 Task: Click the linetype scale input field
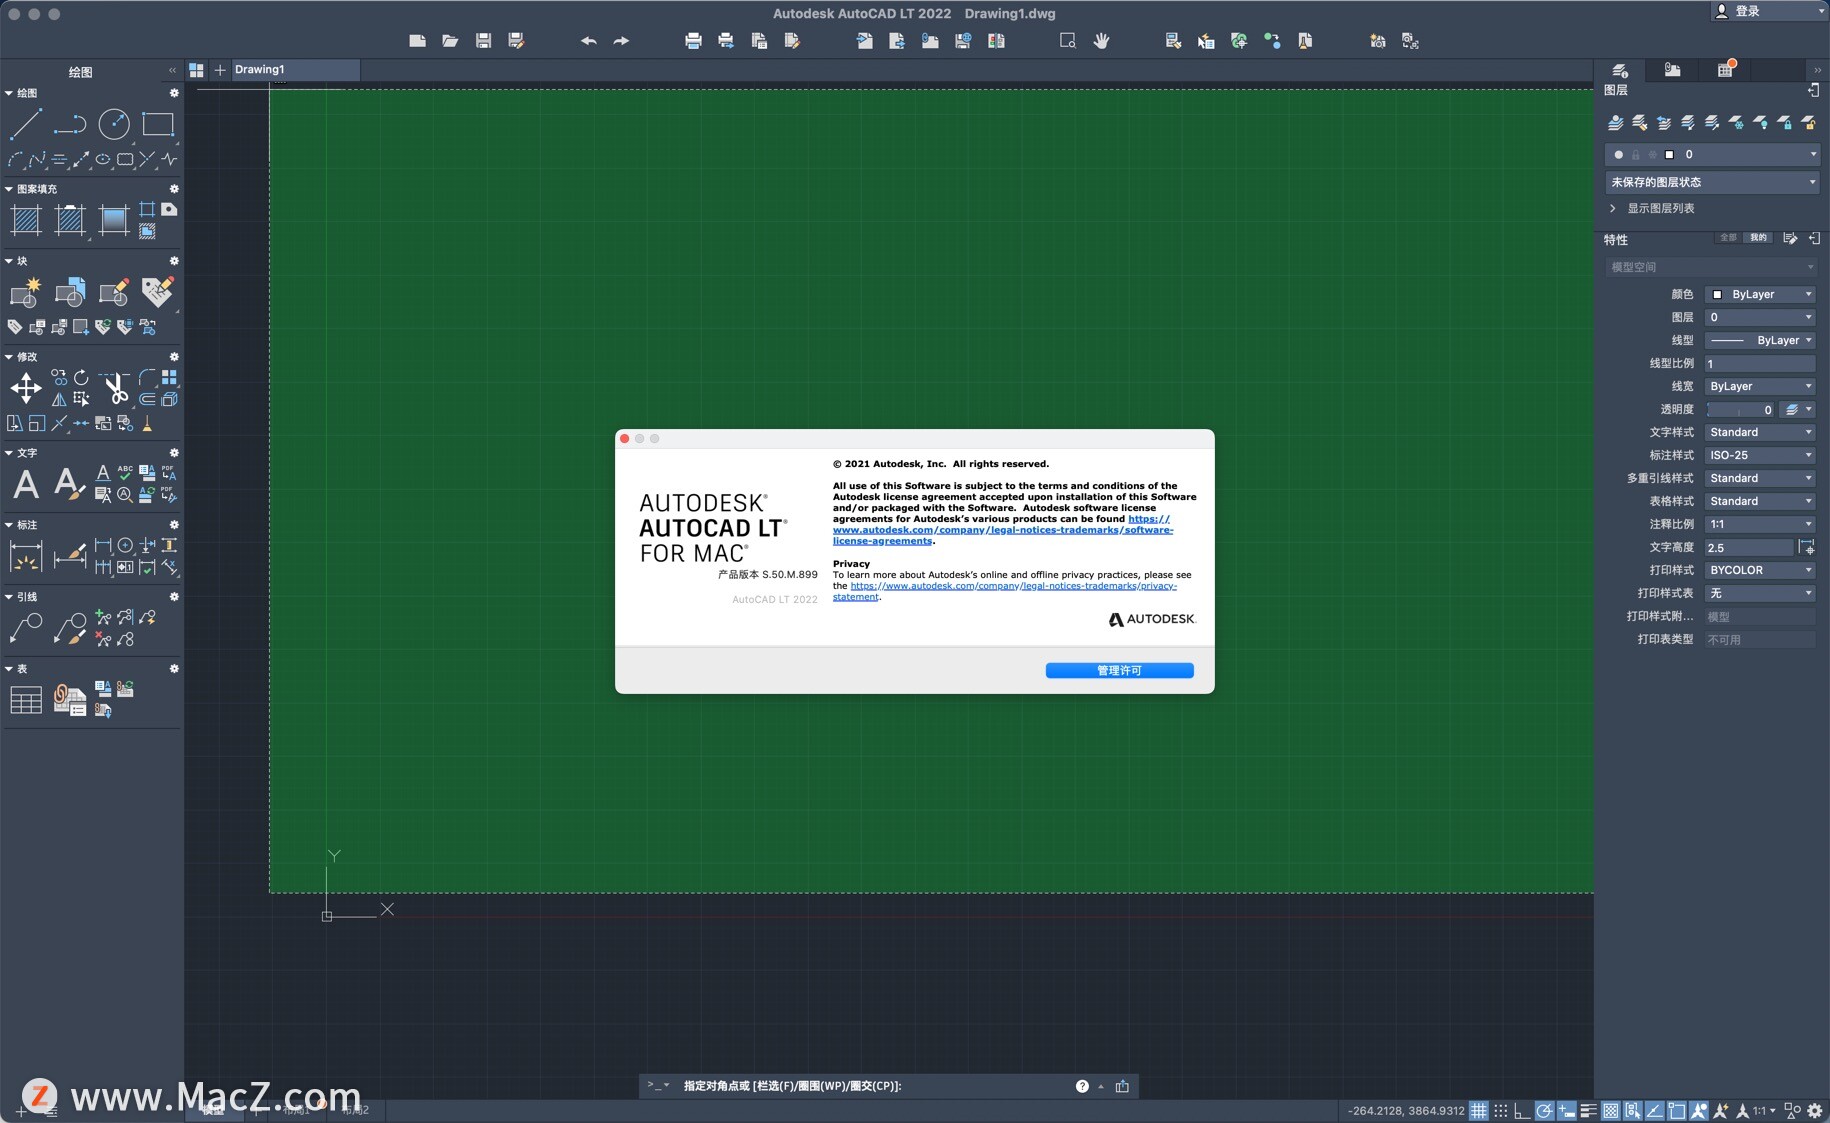[1760, 363]
